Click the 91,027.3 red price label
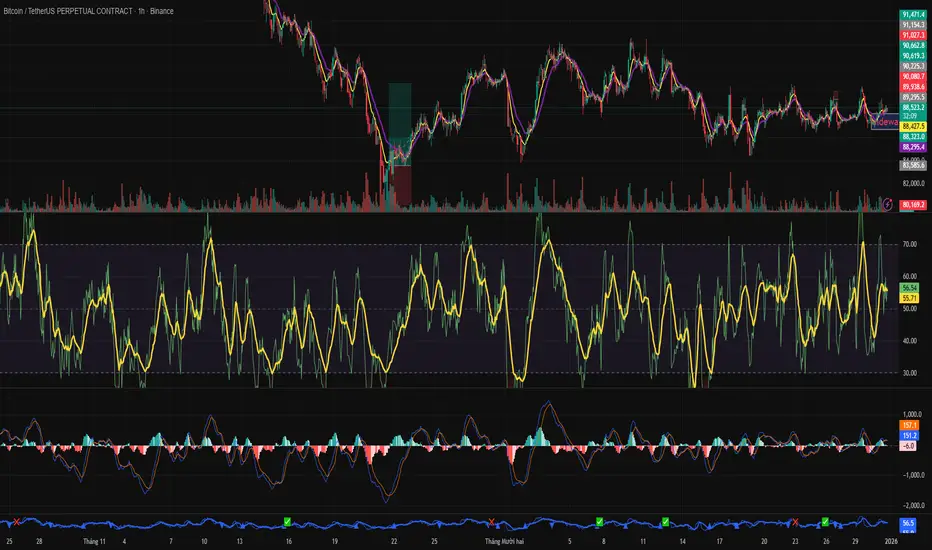The image size is (932, 550). pos(913,35)
